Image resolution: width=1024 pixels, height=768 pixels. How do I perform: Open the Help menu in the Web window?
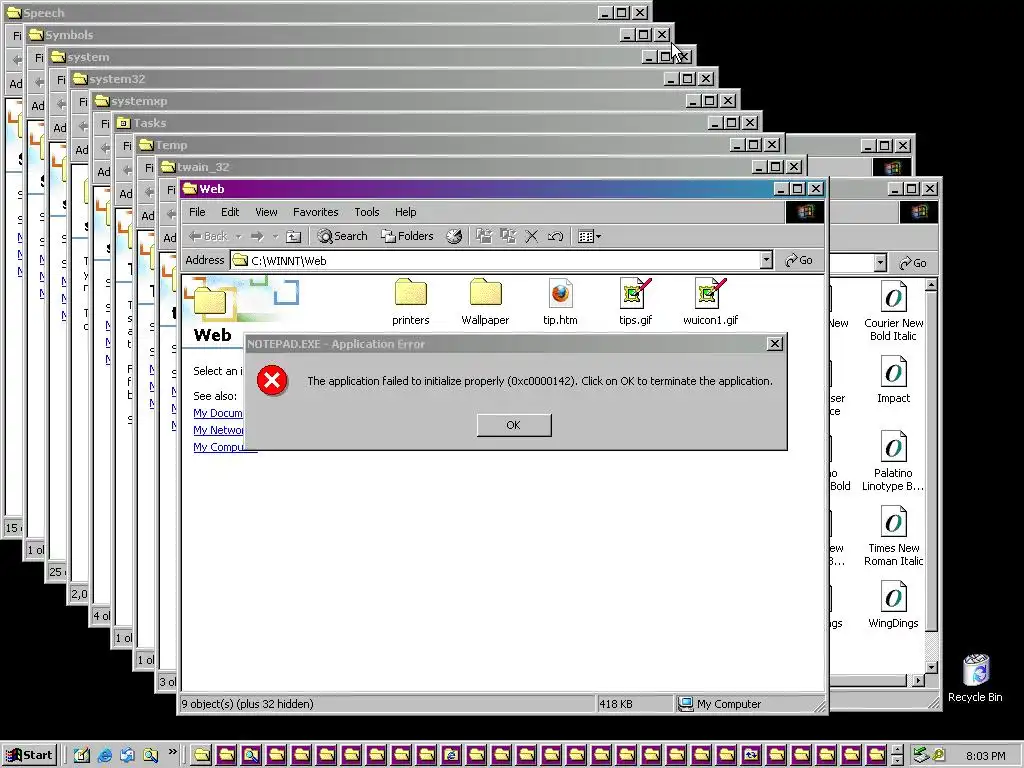pyautogui.click(x=406, y=212)
